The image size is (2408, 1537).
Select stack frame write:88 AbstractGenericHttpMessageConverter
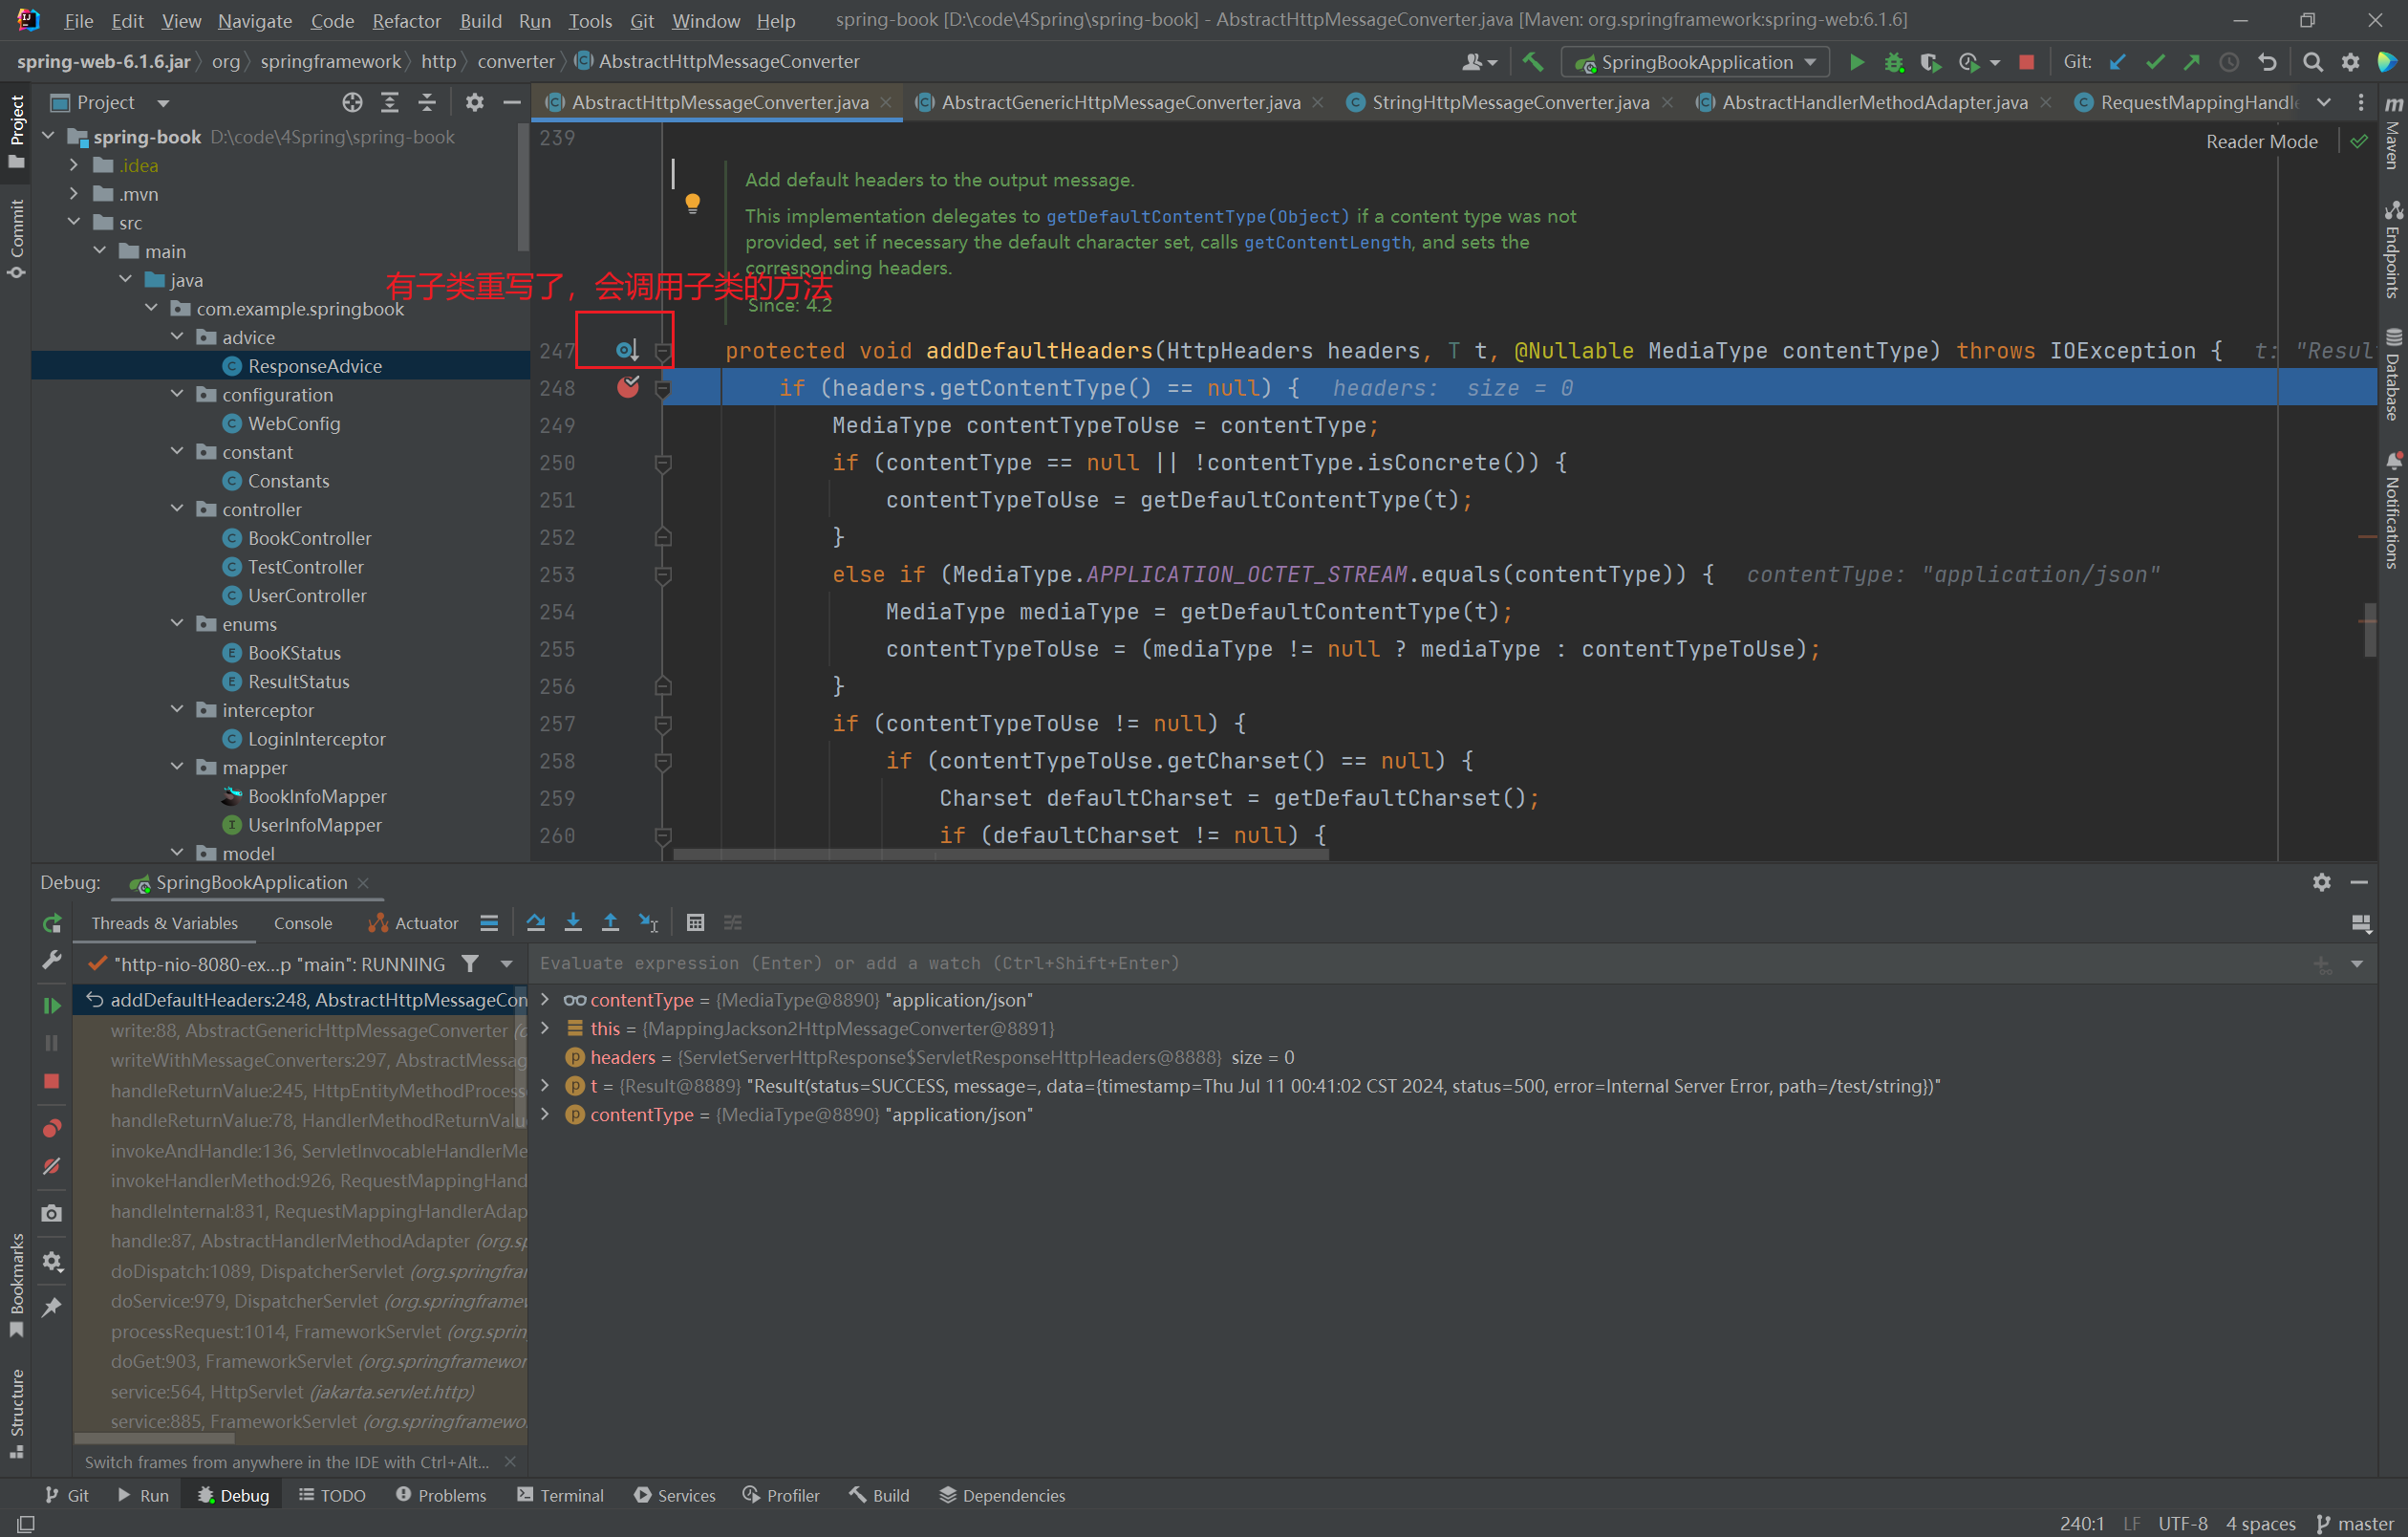(x=300, y=1030)
